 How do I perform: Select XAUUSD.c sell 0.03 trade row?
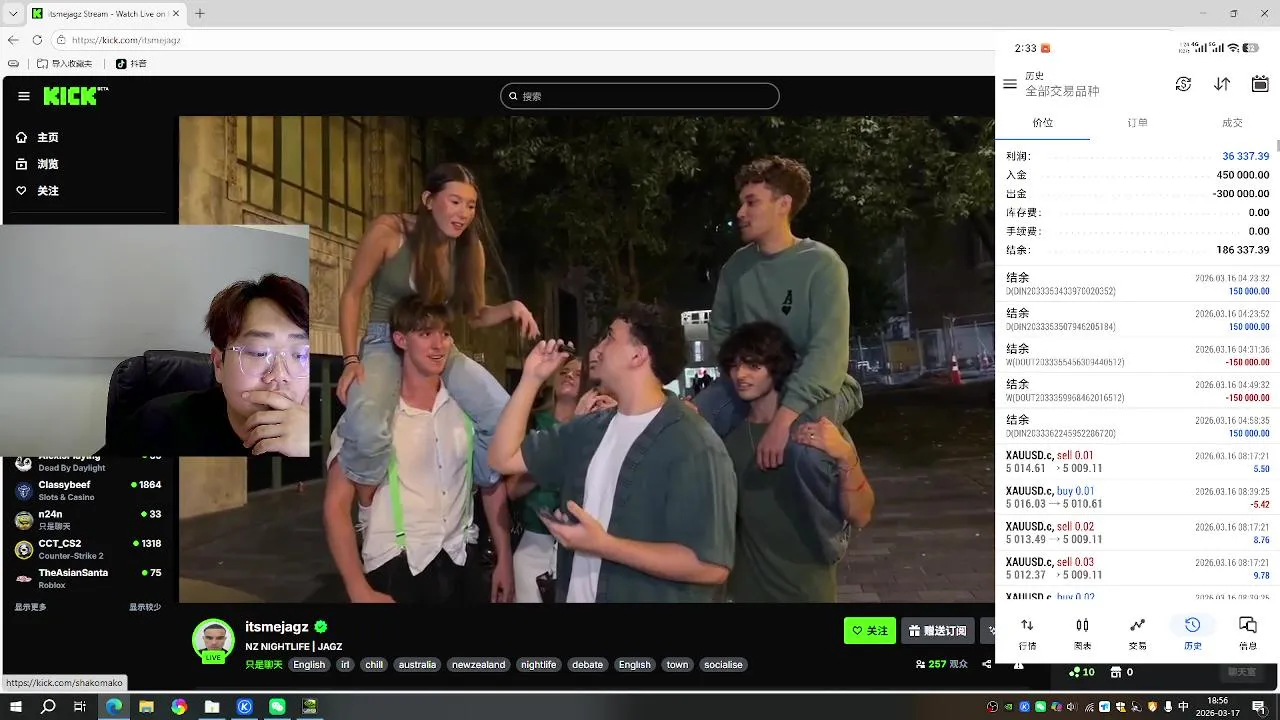click(1138, 569)
